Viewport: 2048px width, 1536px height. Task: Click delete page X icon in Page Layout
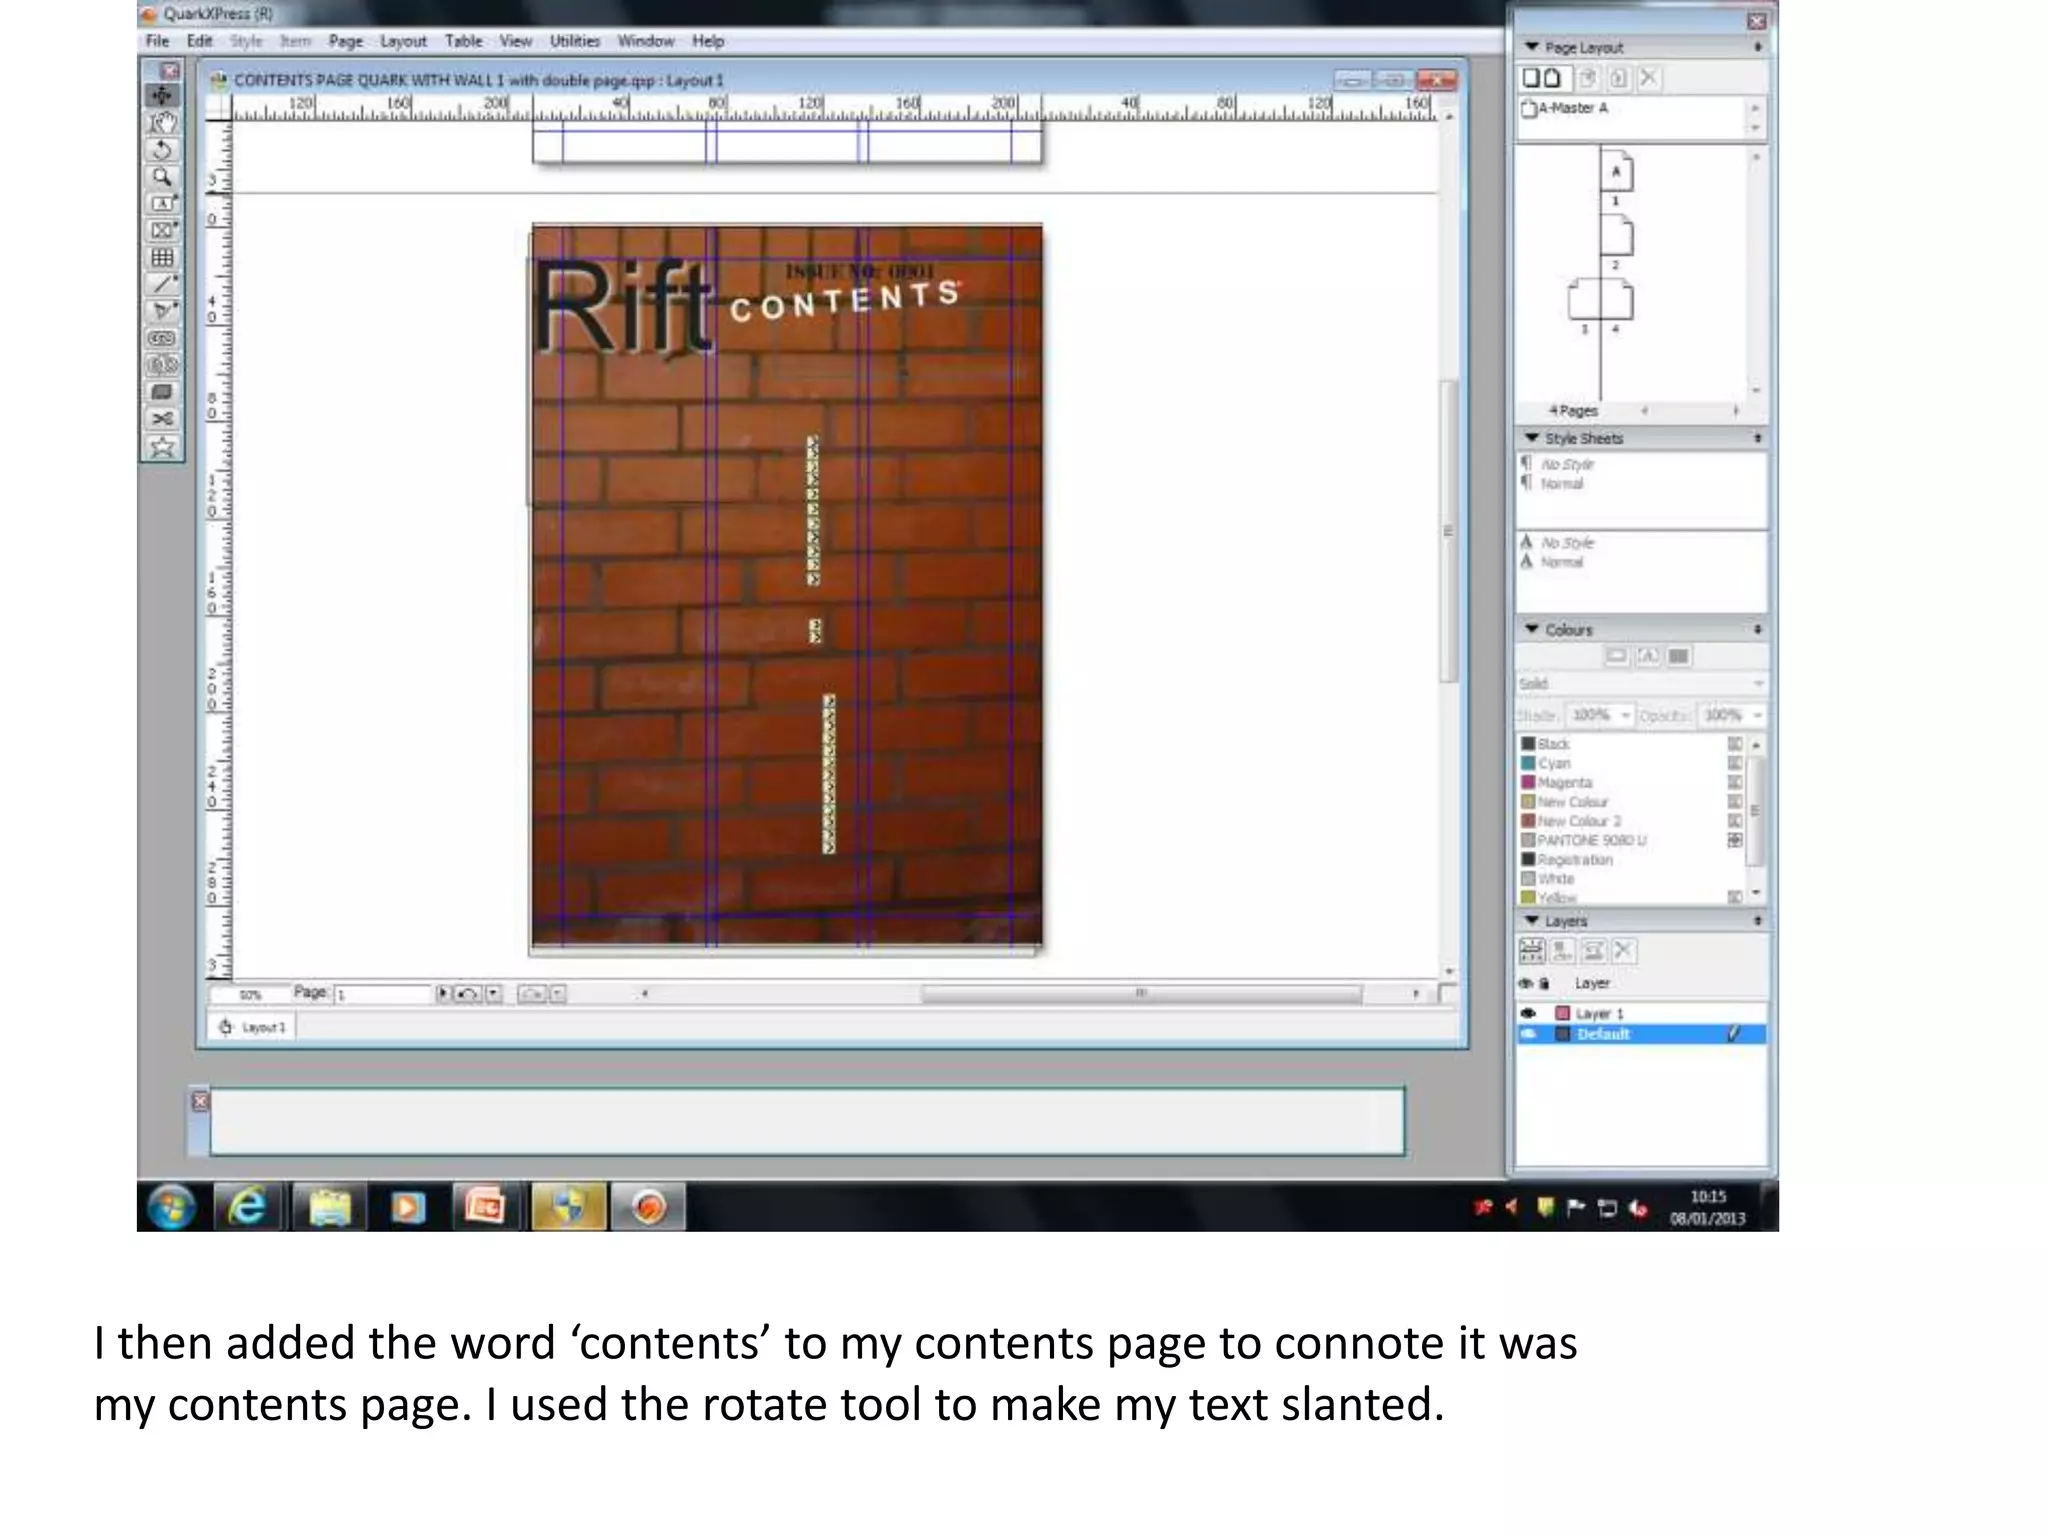pos(1650,78)
